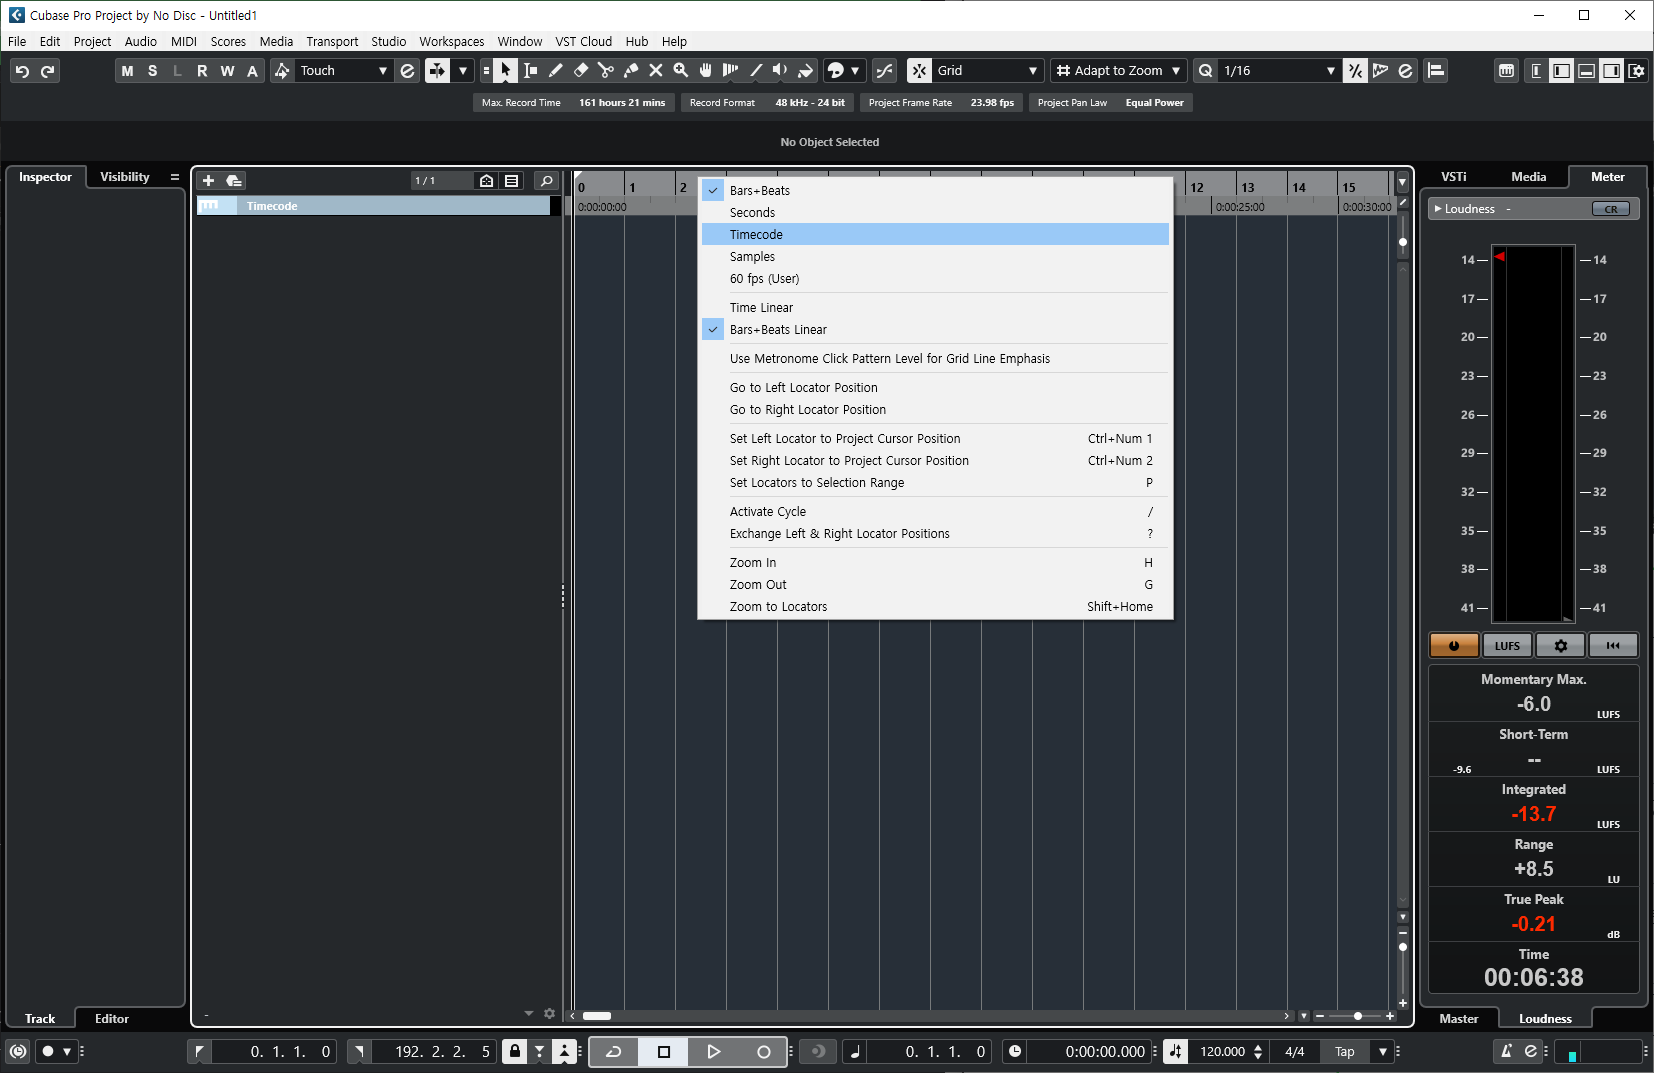Image resolution: width=1654 pixels, height=1073 pixels.
Task: Switch to the VSTi tab
Action: tap(1454, 177)
